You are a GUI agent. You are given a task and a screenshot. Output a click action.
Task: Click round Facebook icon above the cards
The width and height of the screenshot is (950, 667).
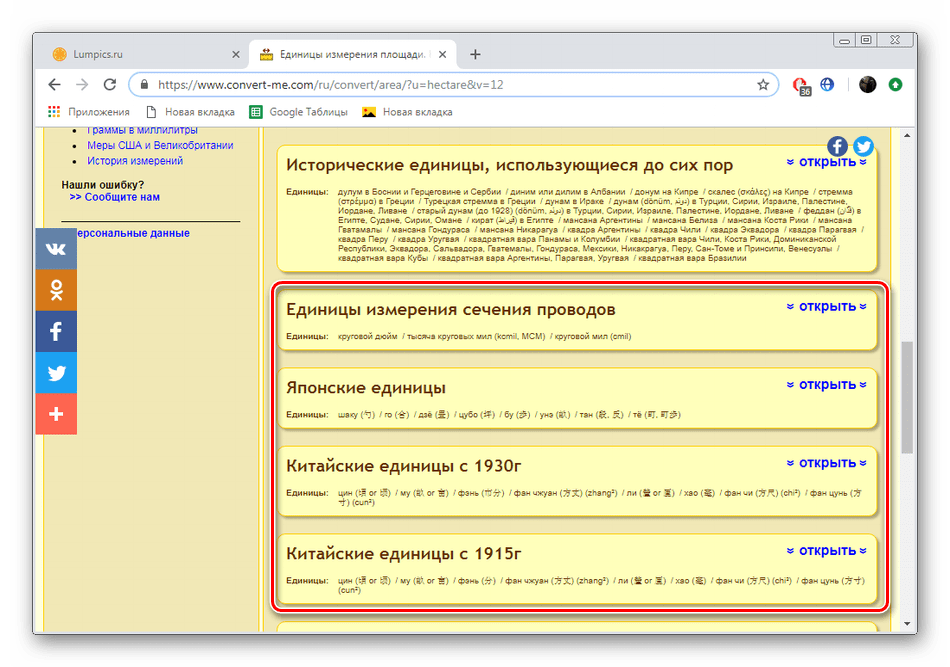[837, 146]
